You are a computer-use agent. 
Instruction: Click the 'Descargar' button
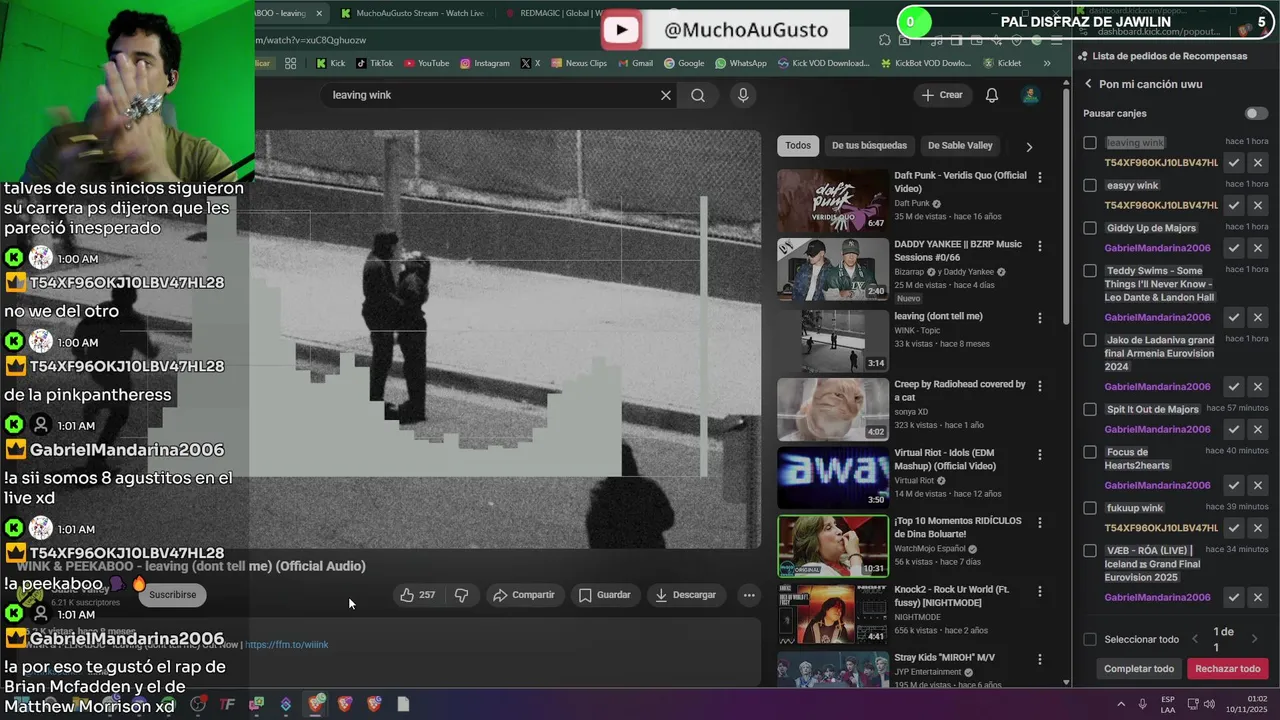(686, 595)
